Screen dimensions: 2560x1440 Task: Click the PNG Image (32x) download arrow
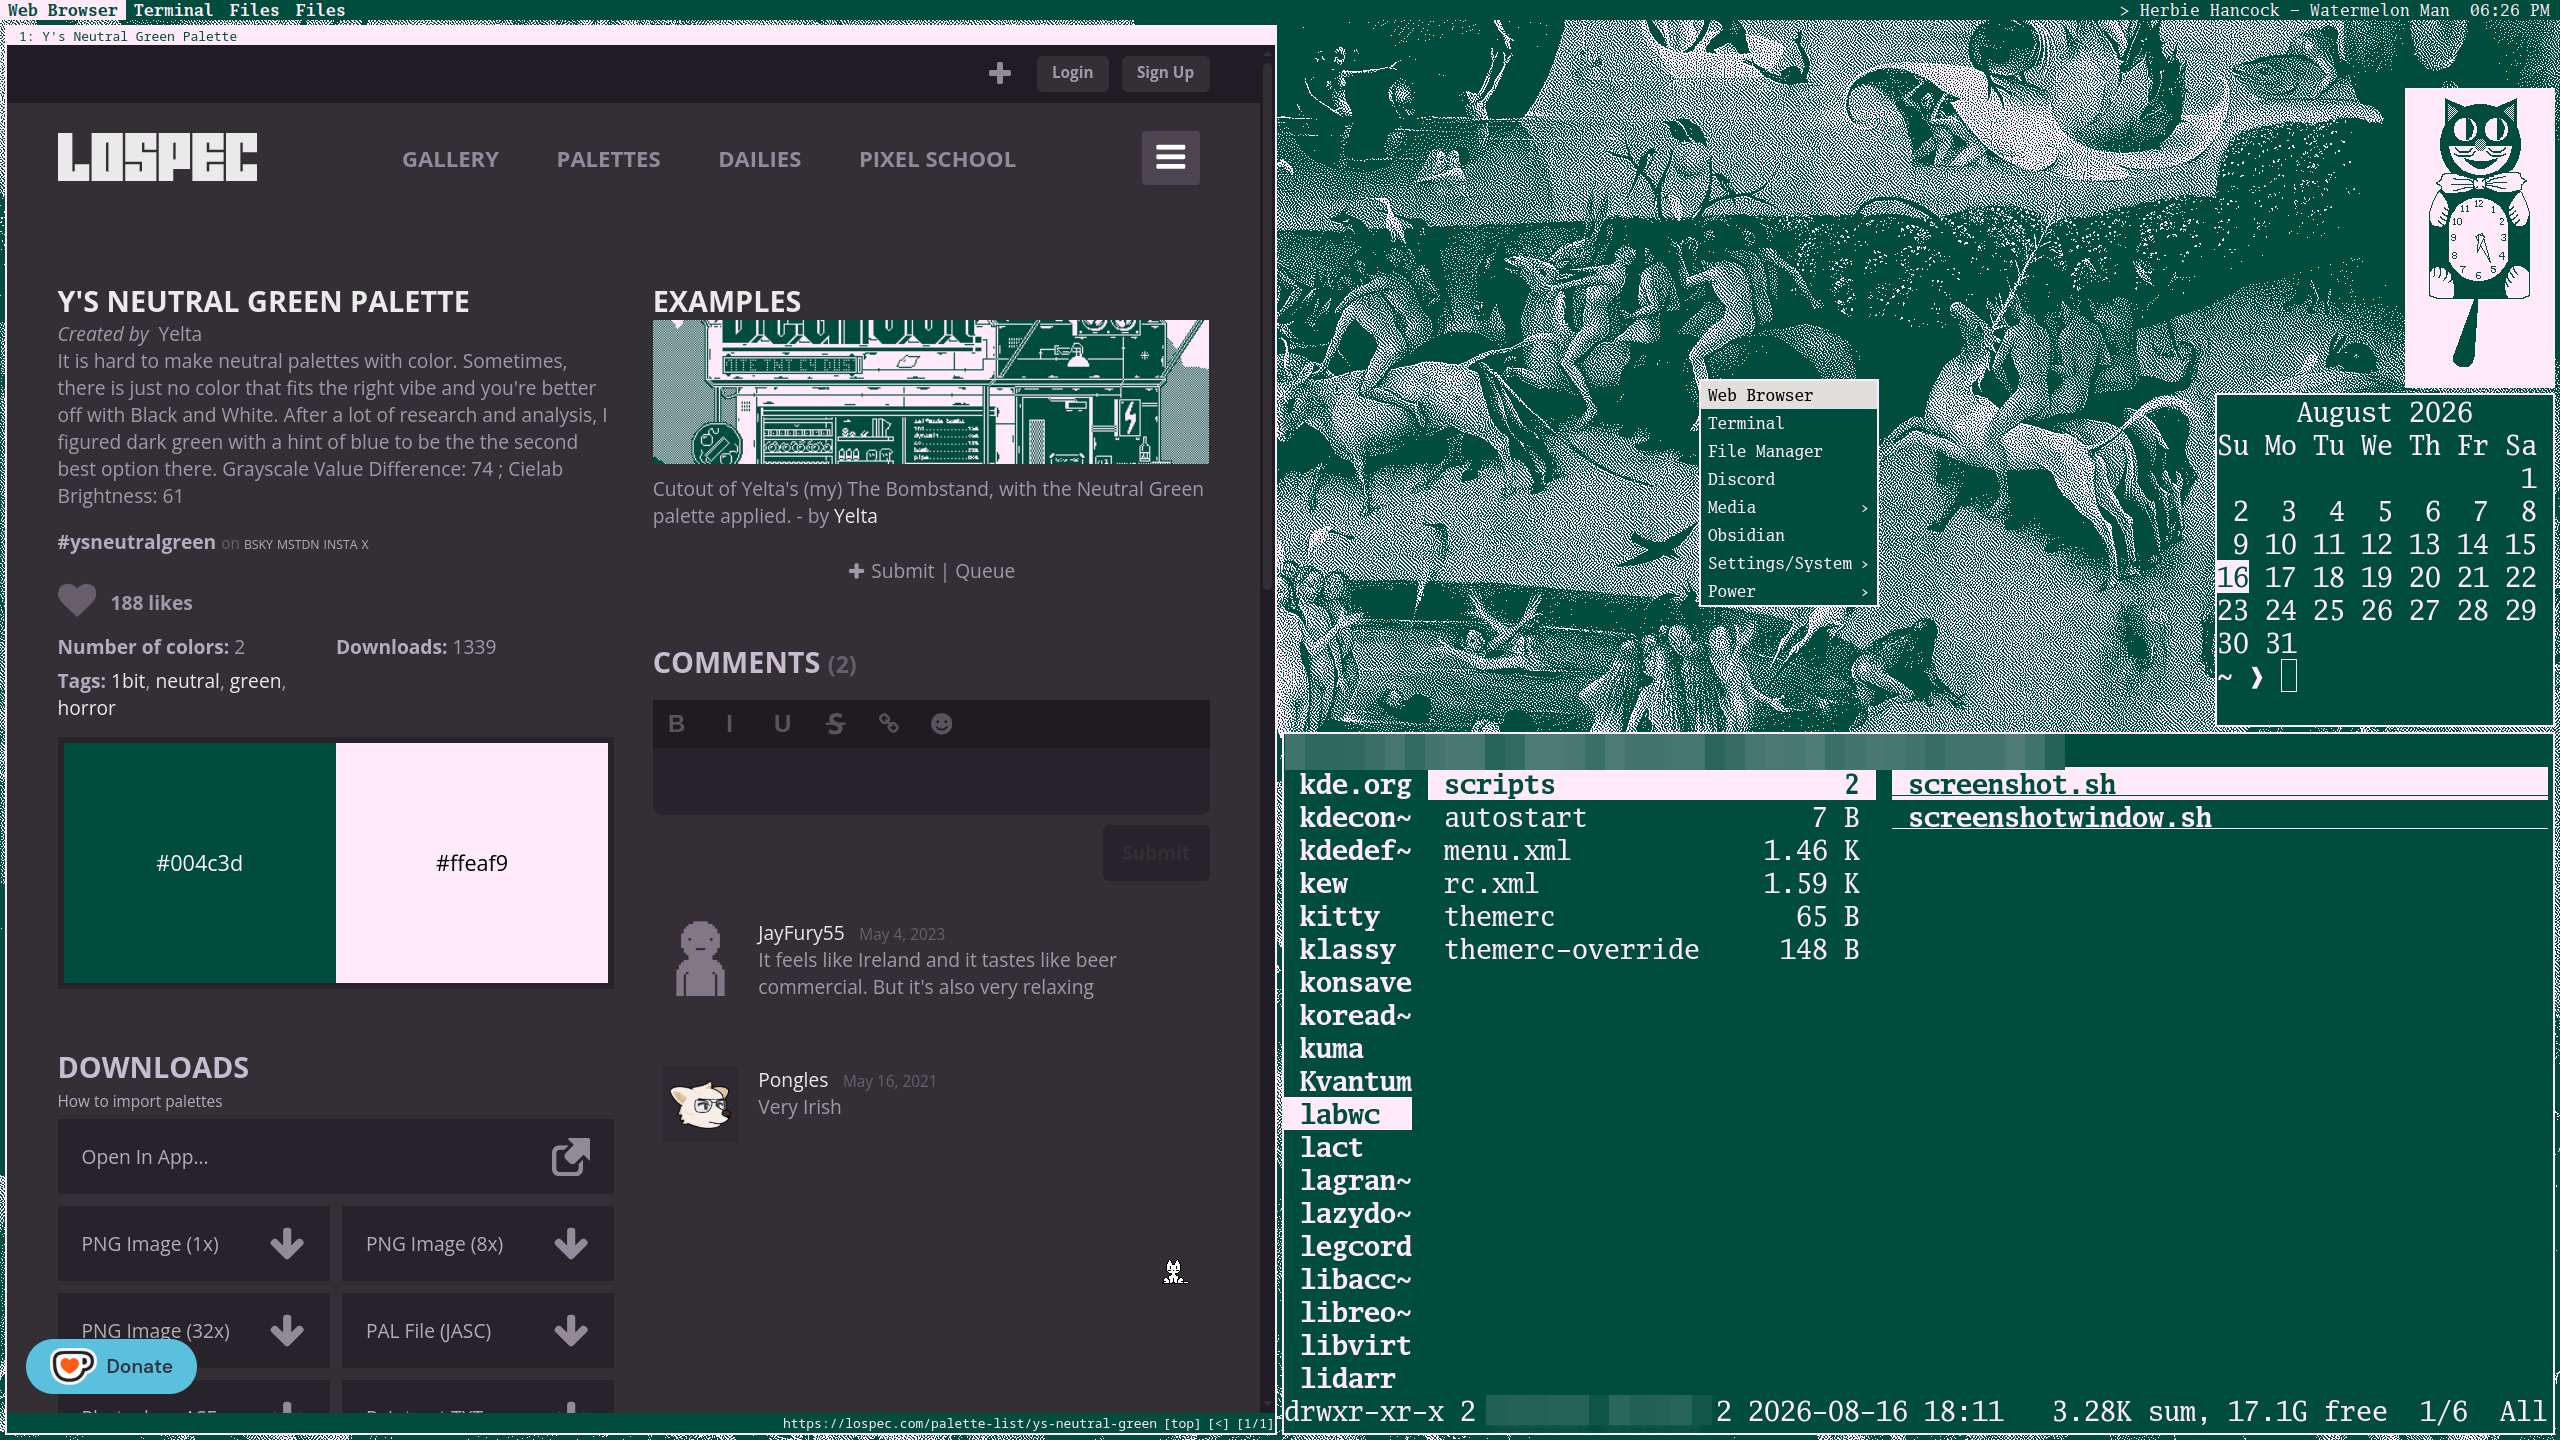[287, 1331]
